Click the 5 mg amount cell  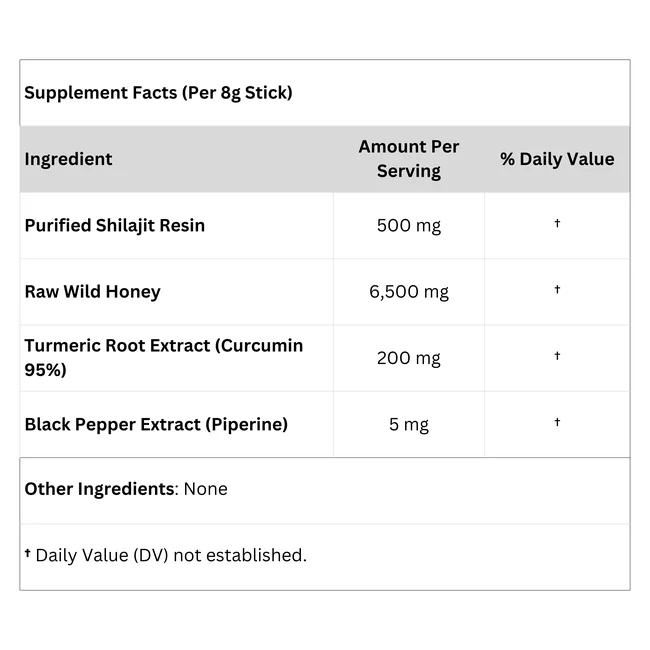pos(409,424)
